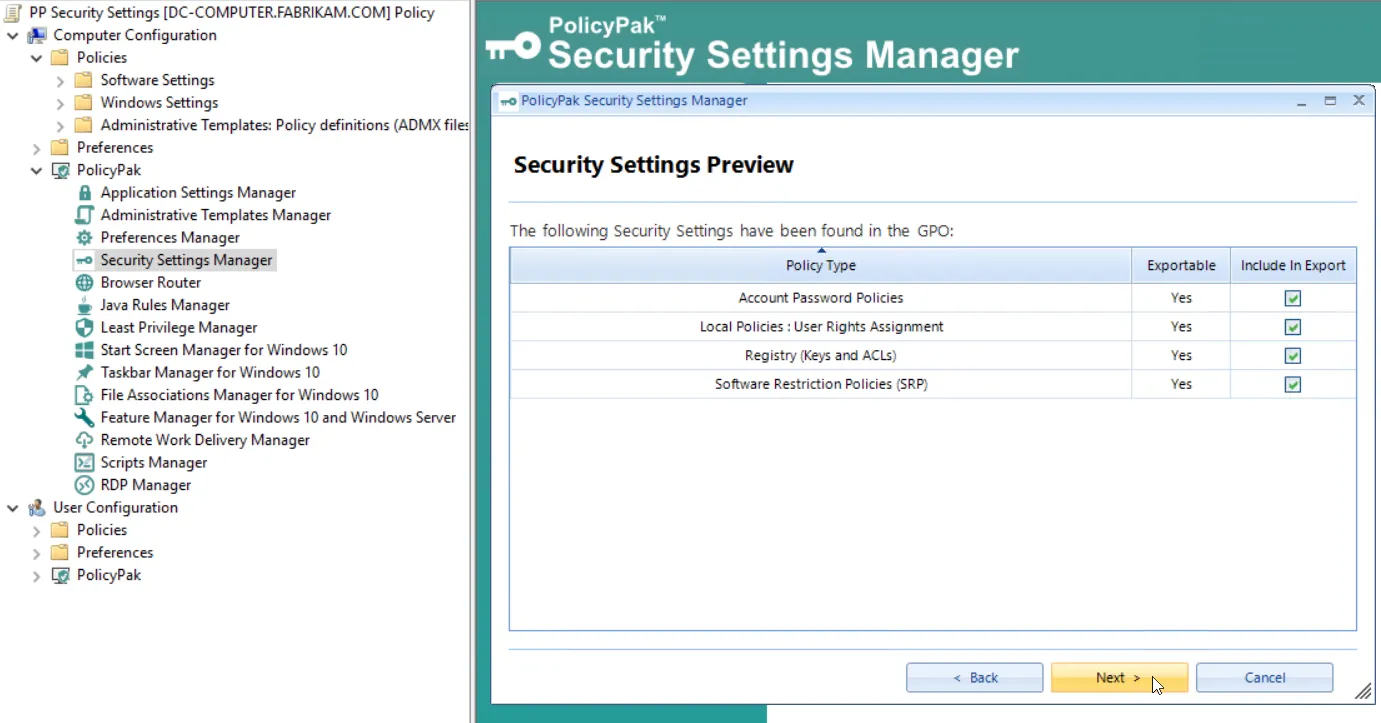The image size is (1381, 723).
Task: Click the Preferences Manager gear icon
Action: coord(84,238)
